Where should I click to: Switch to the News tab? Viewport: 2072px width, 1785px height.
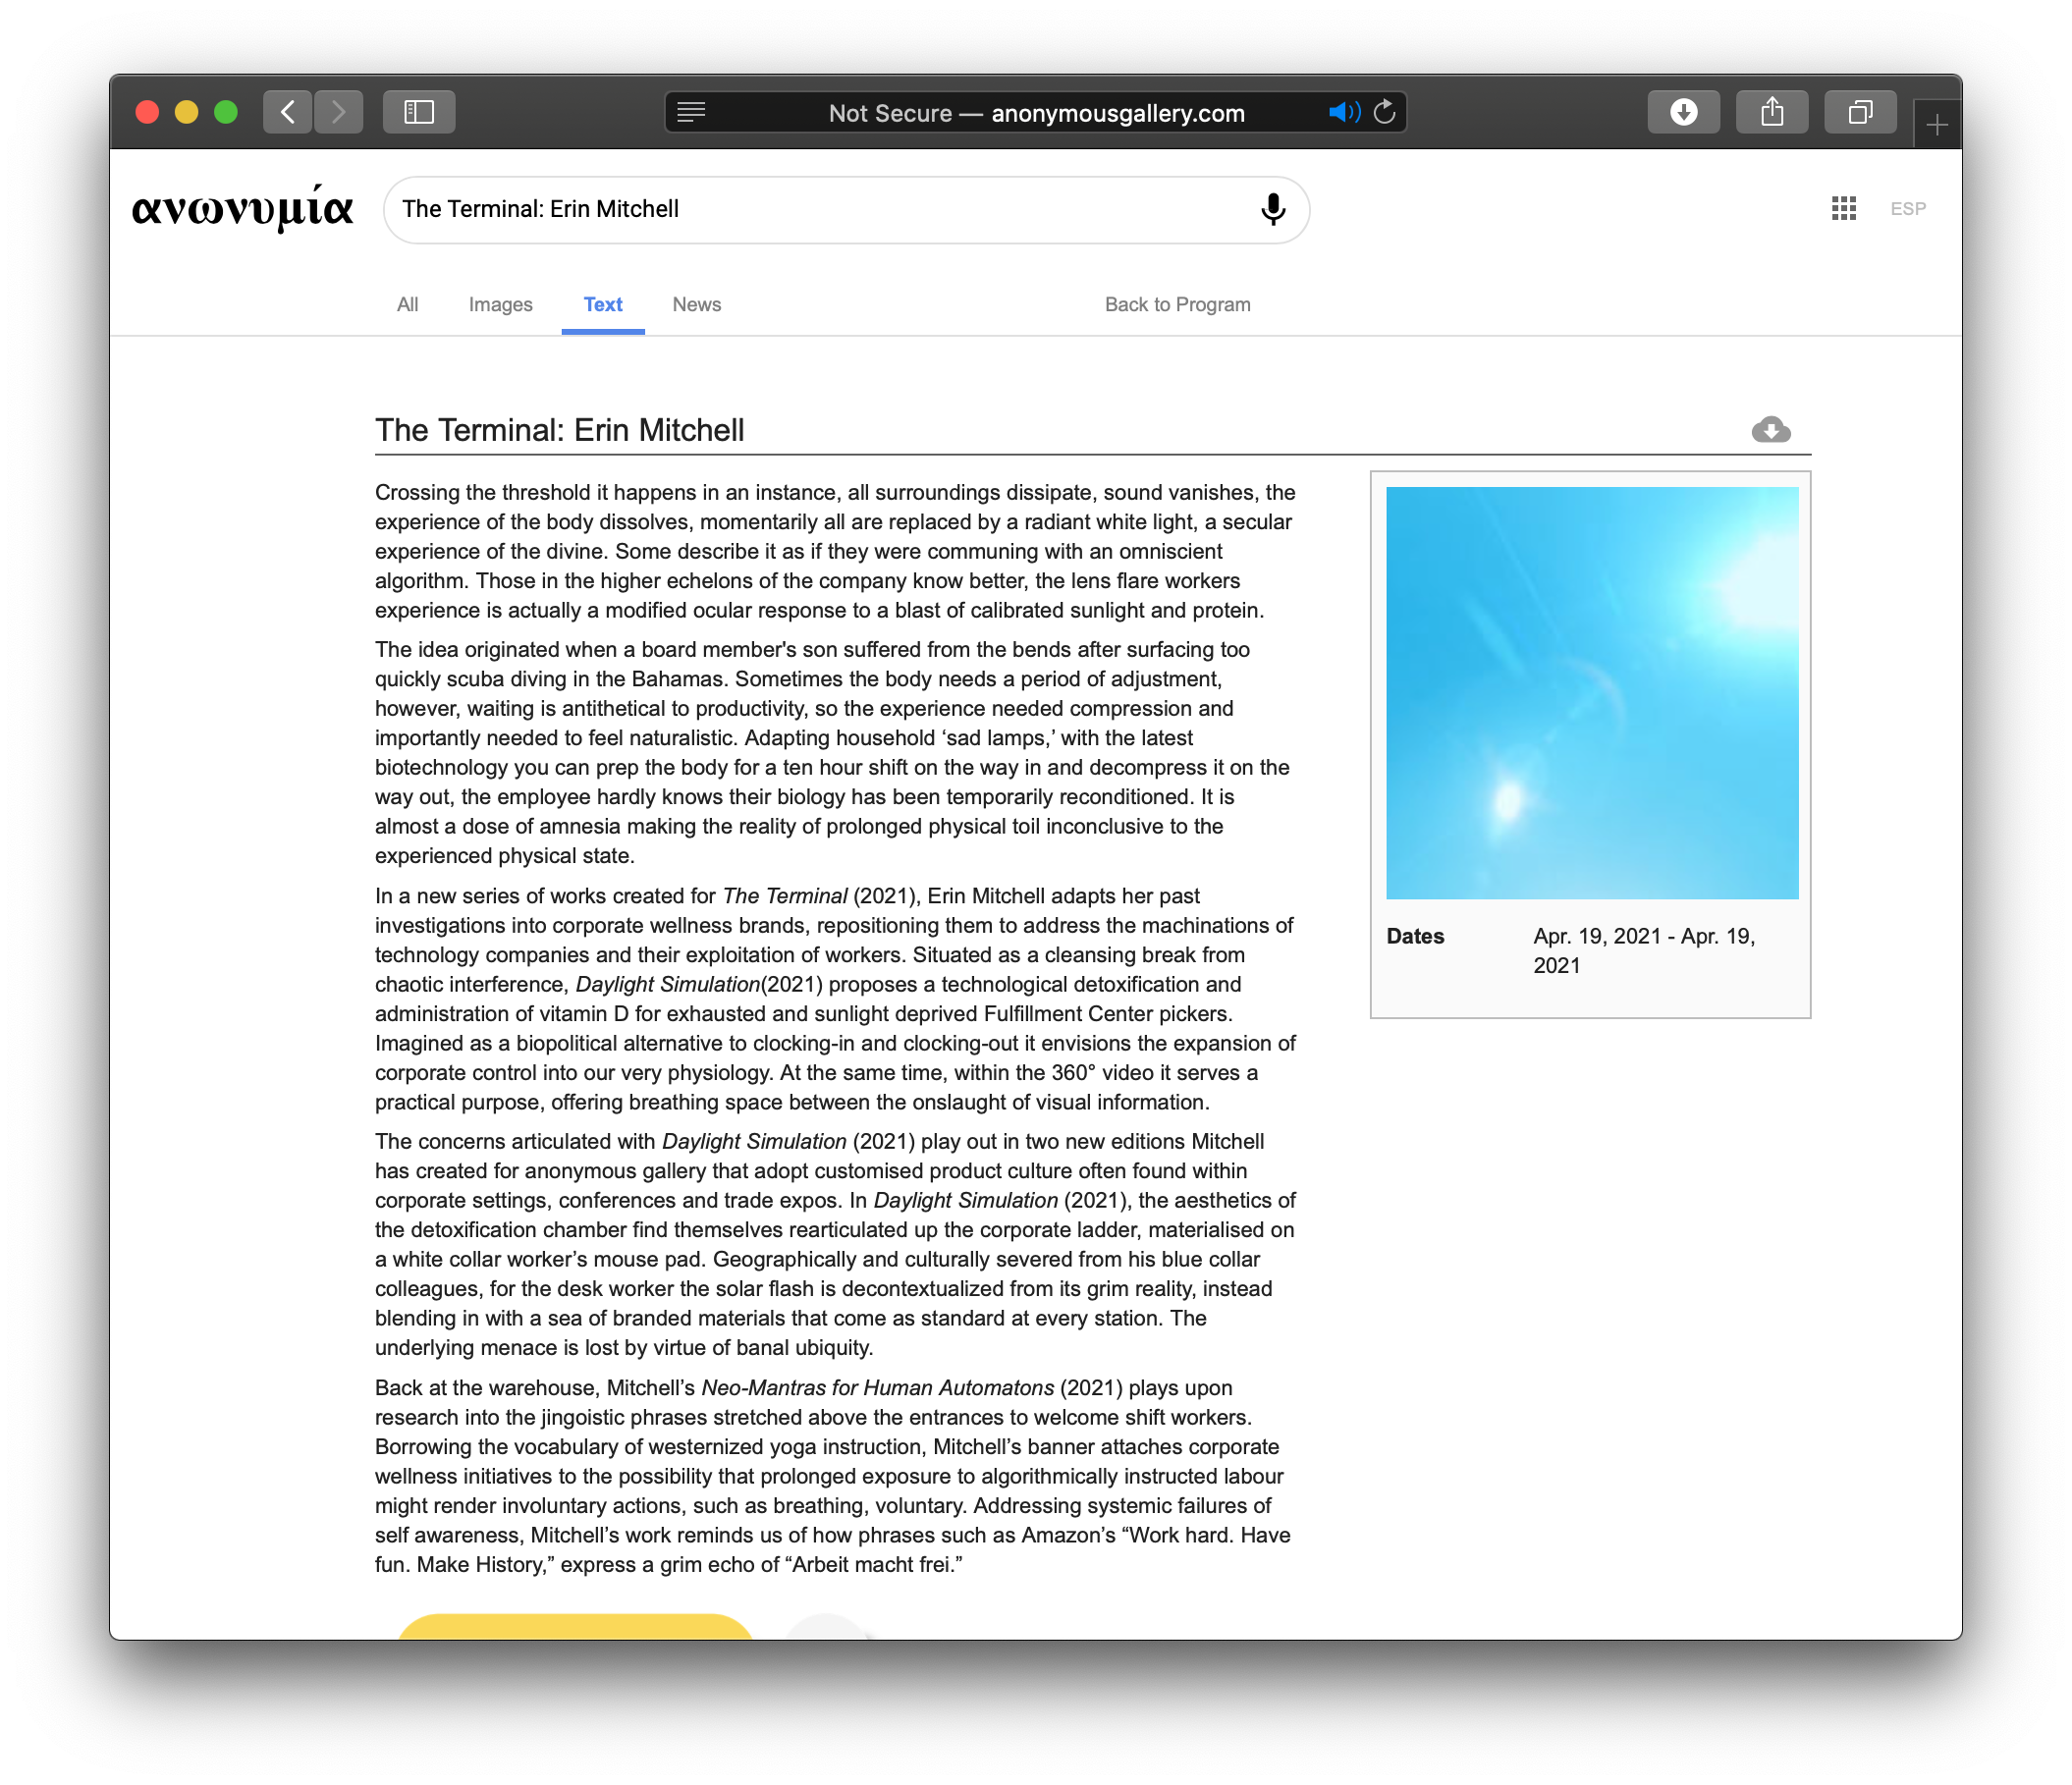696,305
